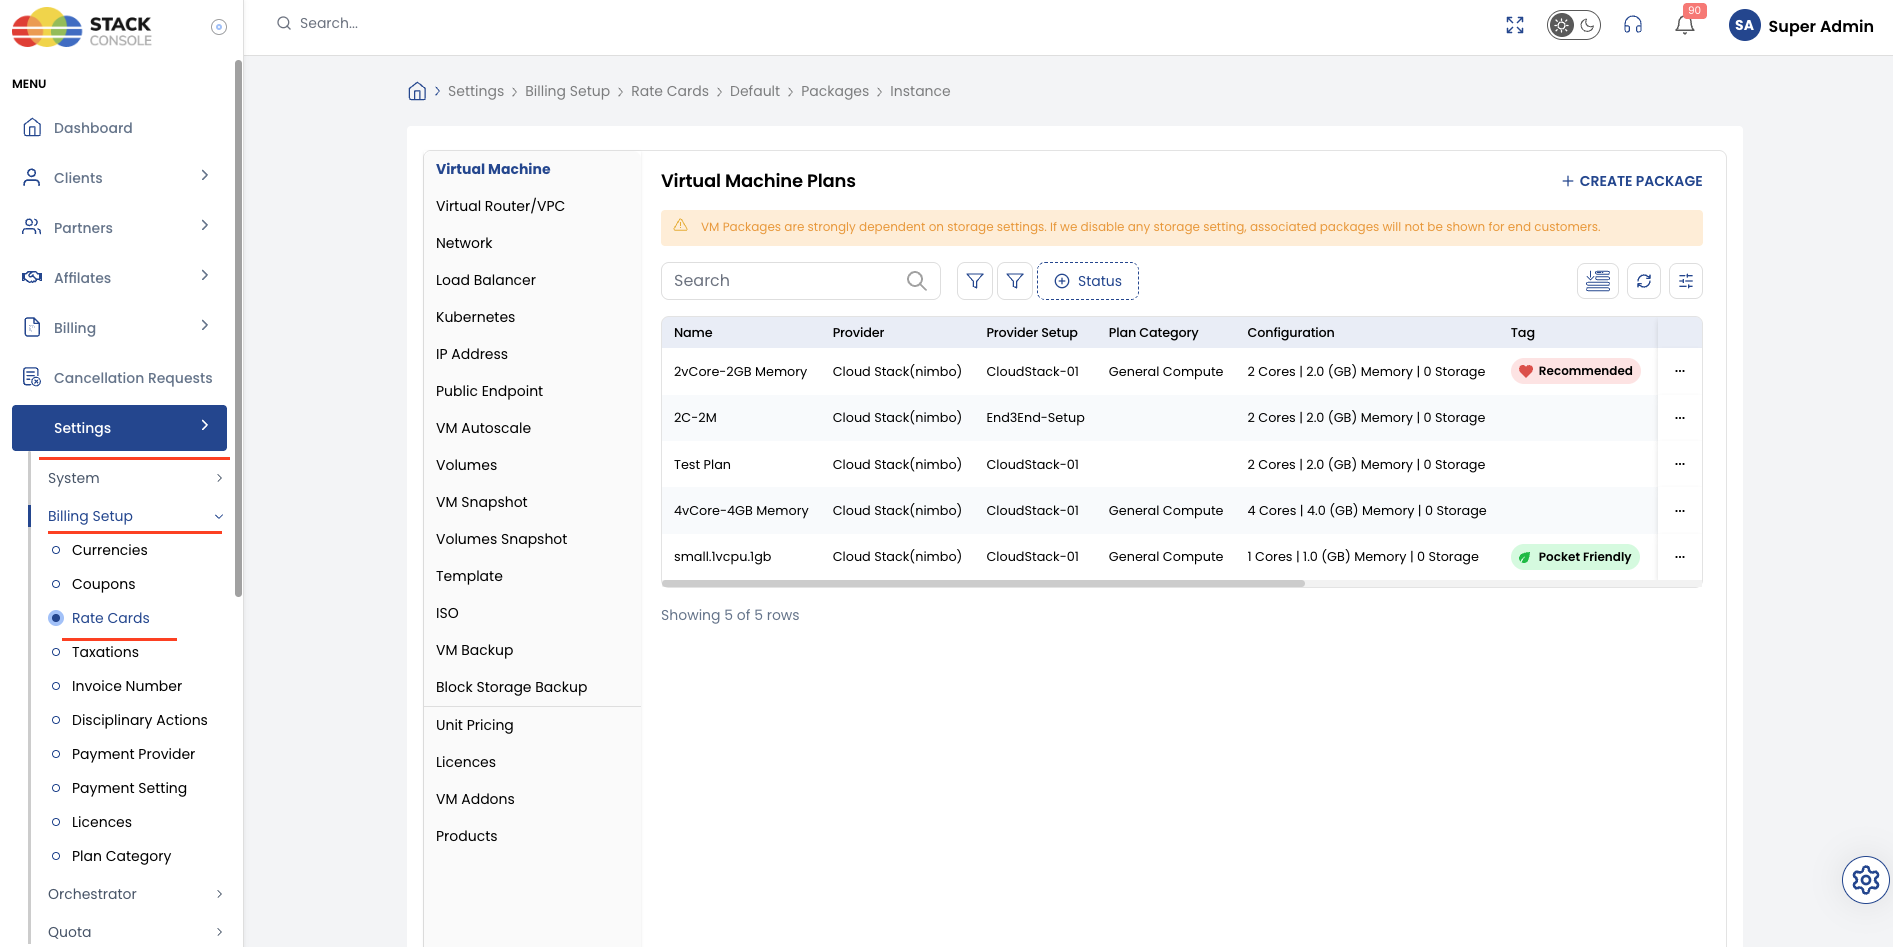Click the sidebar vertical scrollbar
The height and width of the screenshot is (947, 1893).
[x=238, y=328]
